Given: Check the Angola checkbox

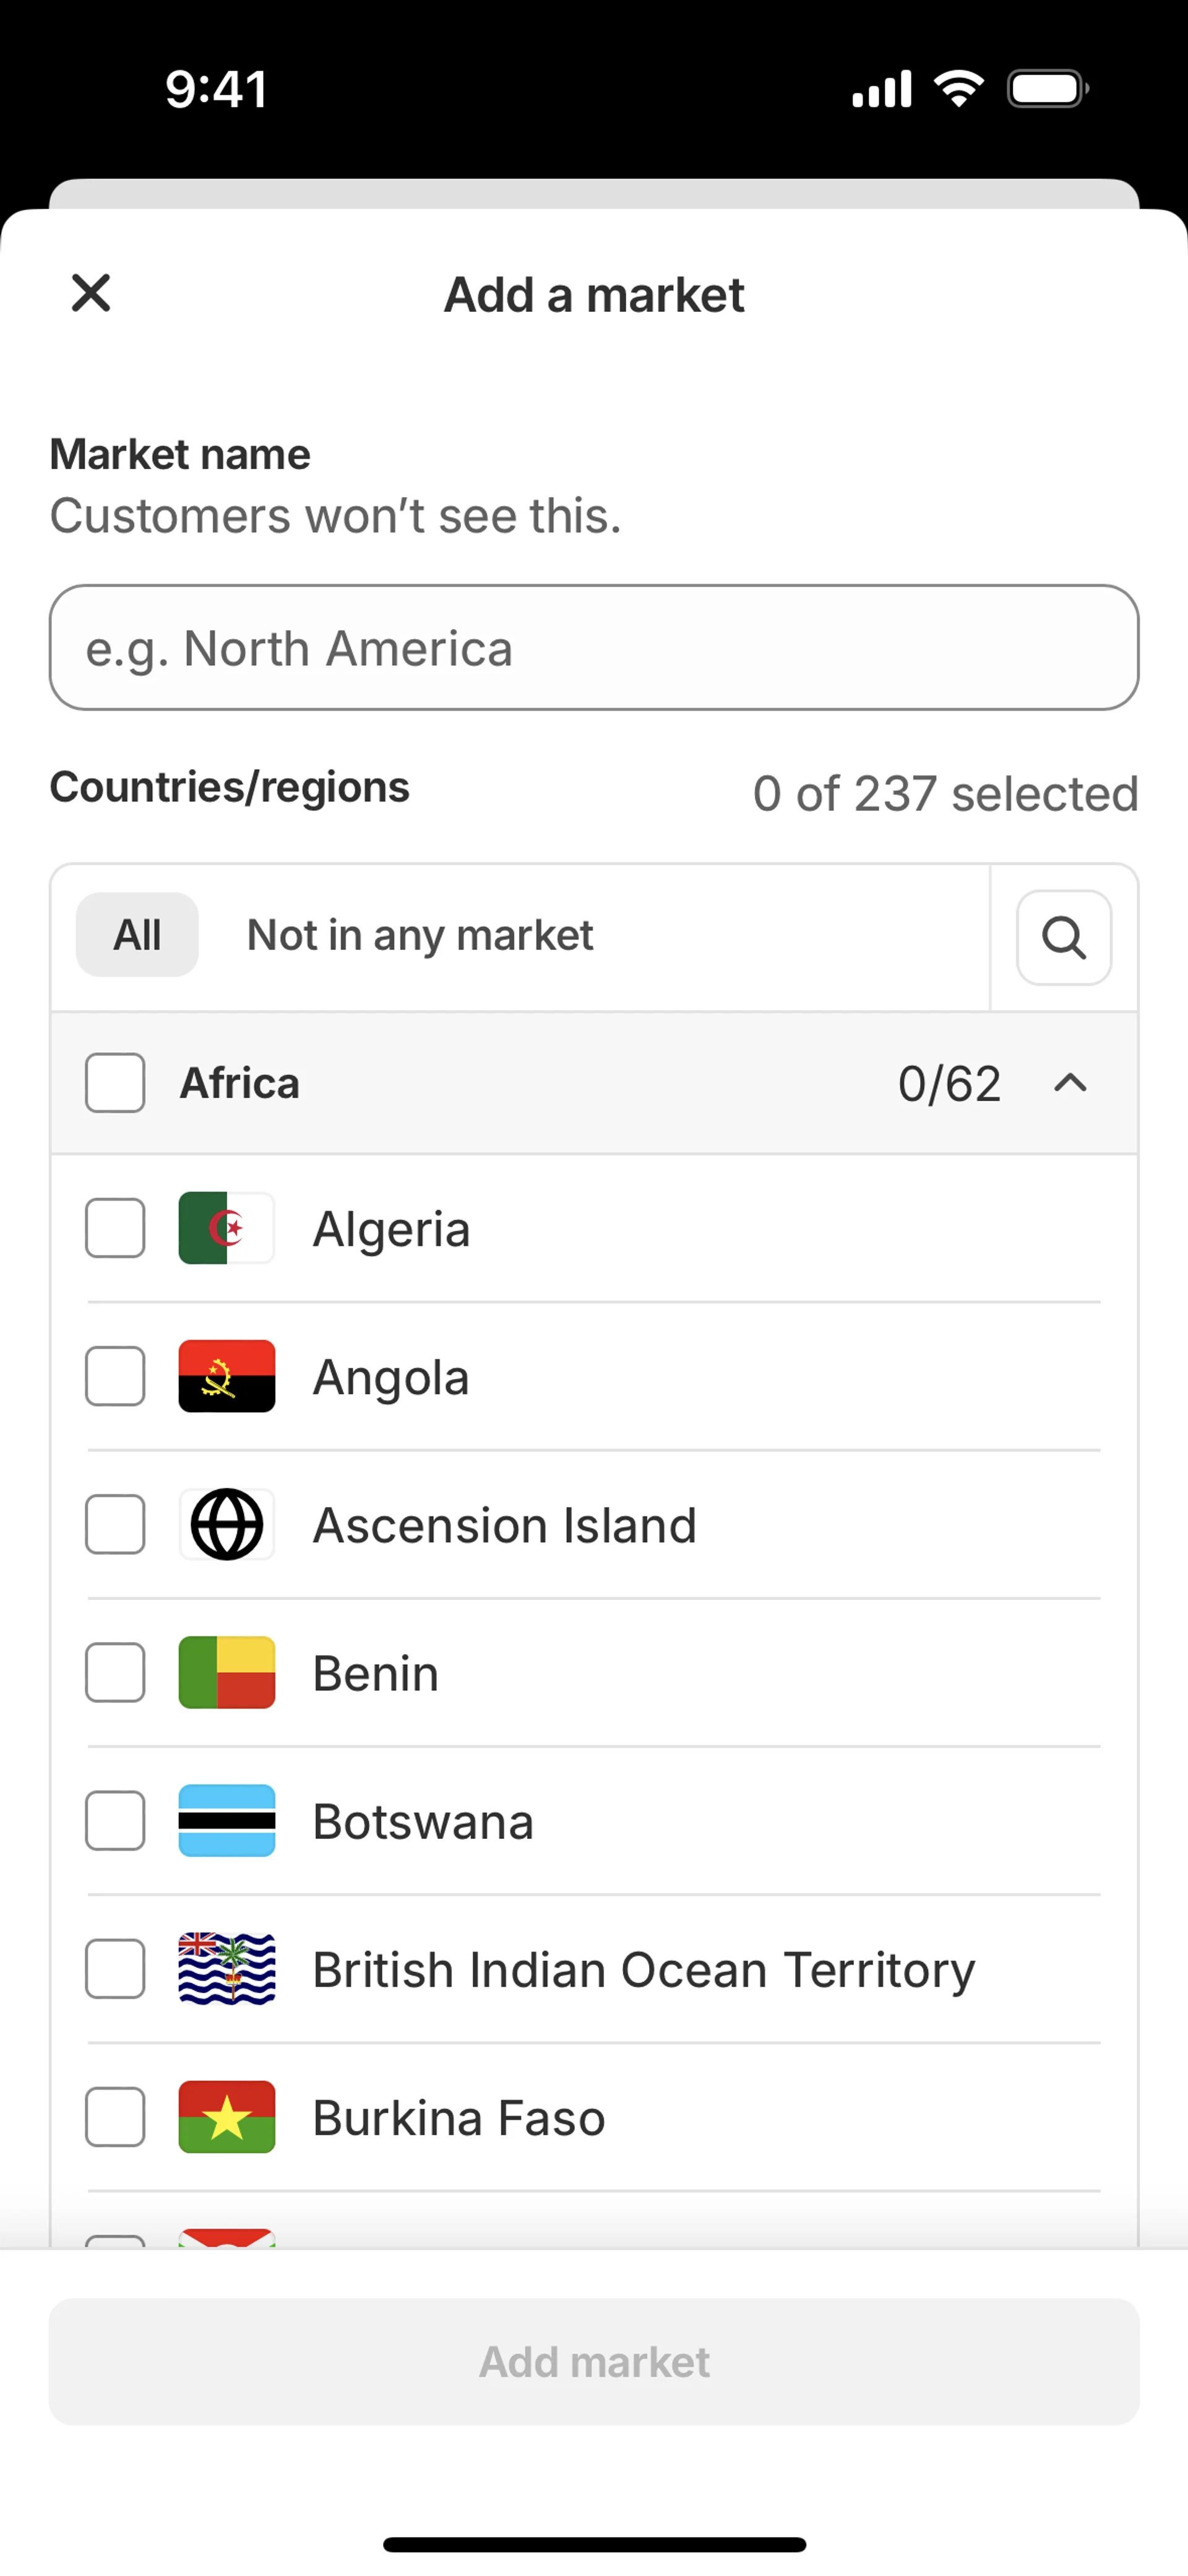Looking at the screenshot, I should (x=115, y=1376).
